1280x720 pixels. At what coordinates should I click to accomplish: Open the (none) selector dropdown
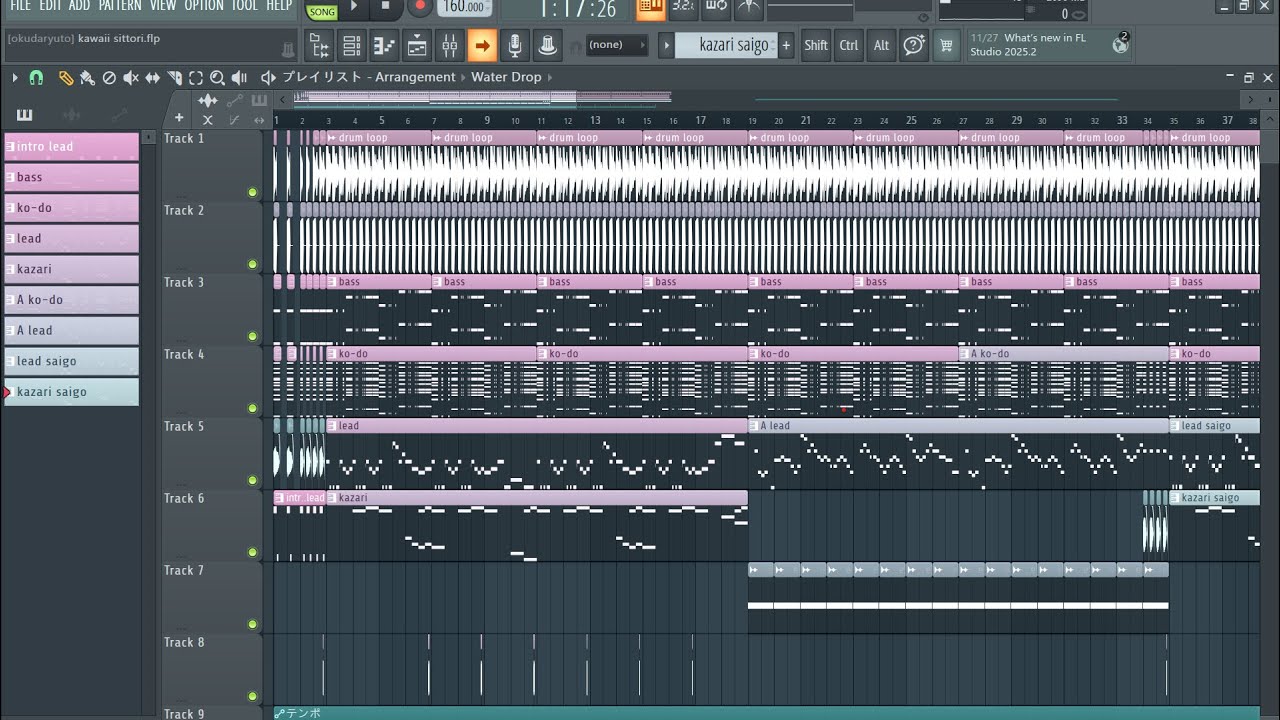[615, 45]
